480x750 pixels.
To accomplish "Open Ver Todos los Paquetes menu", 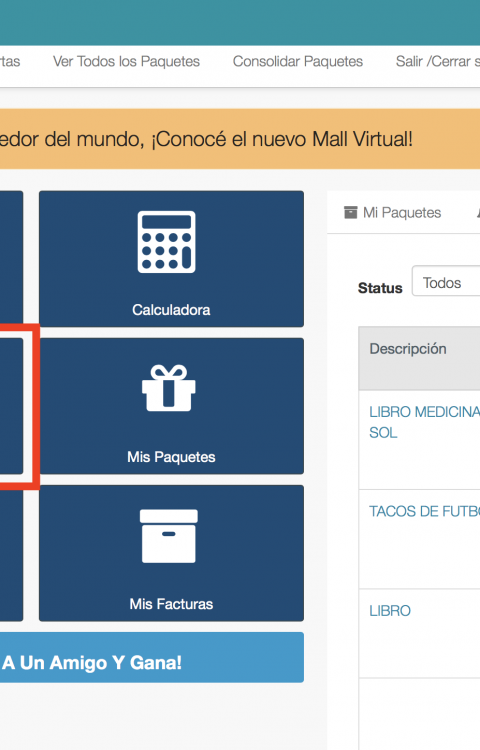I will click(x=126, y=62).
